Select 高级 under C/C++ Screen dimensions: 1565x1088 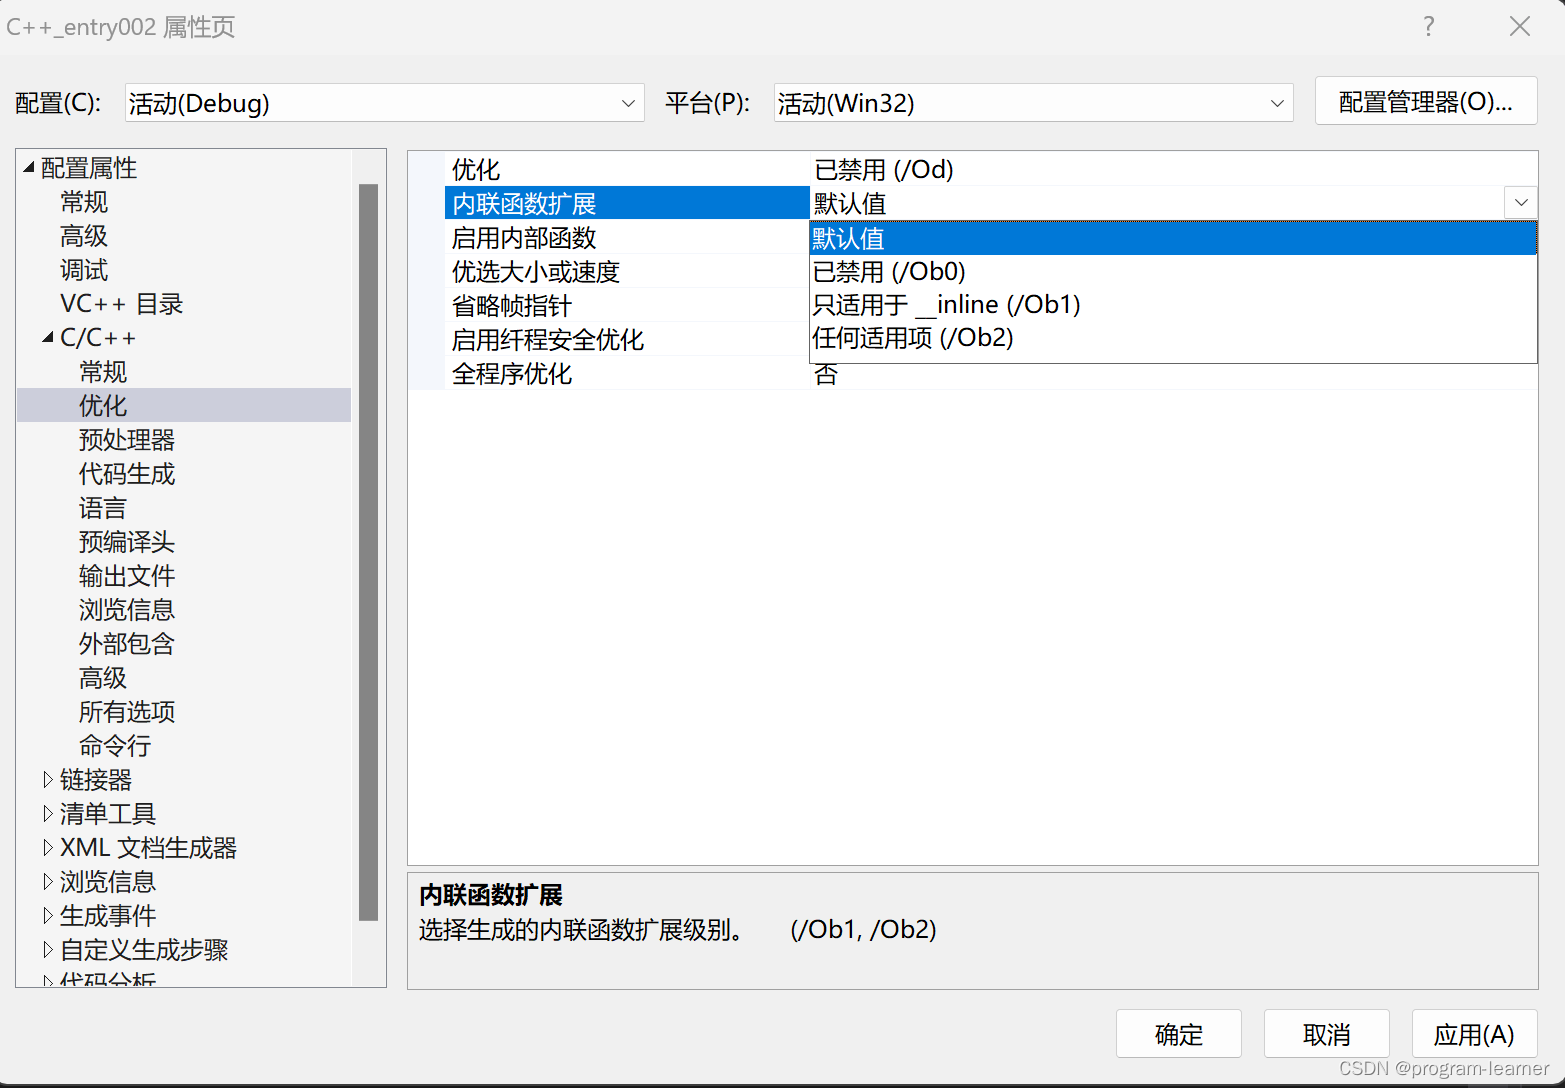(x=103, y=678)
